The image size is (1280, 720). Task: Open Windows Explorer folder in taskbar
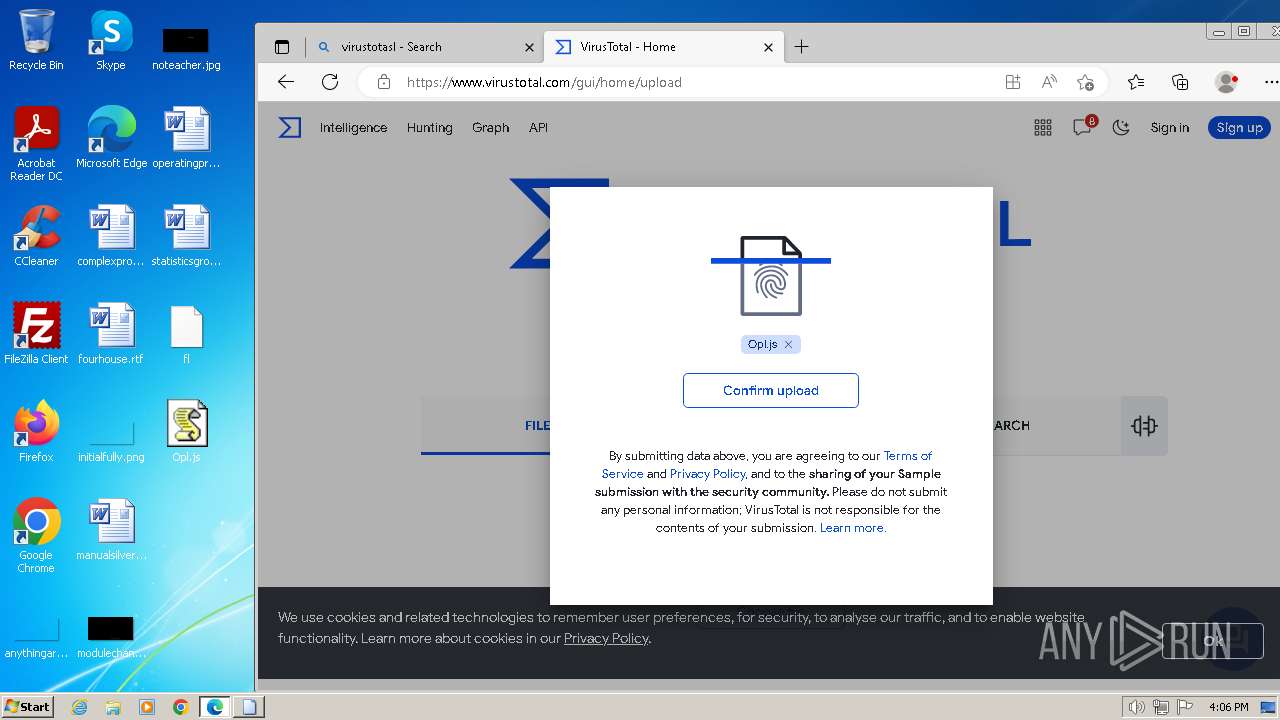click(x=113, y=707)
